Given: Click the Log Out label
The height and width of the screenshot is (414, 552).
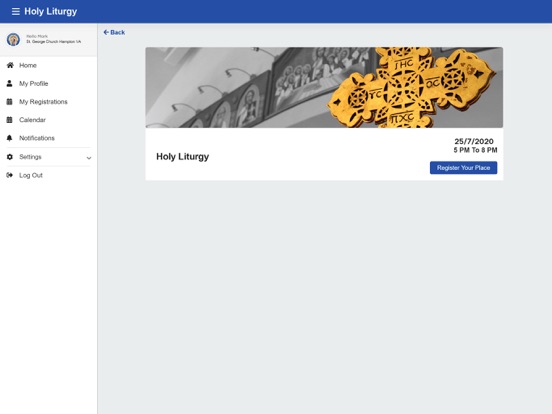Looking at the screenshot, I should tap(31, 175).
